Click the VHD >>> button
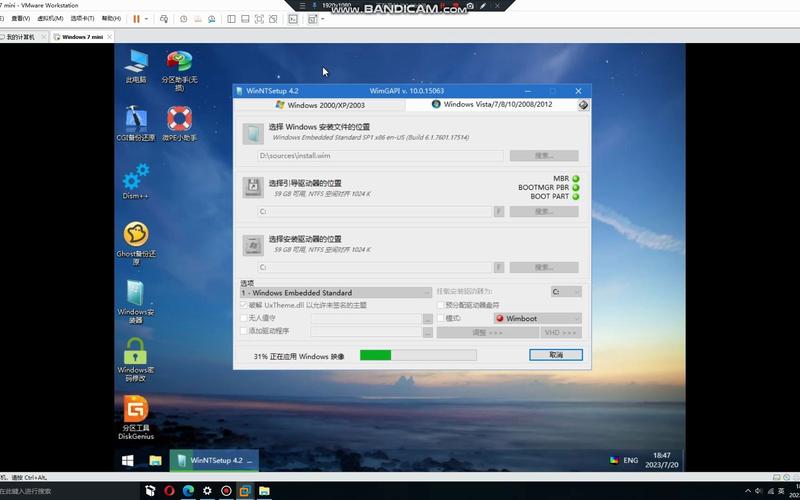Image resolution: width=800 pixels, height=500 pixels. click(x=561, y=332)
